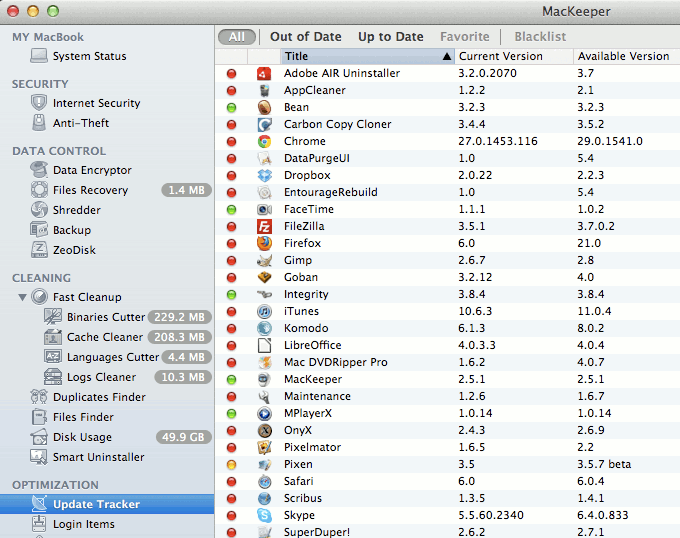This screenshot has height=538, width=680.
Task: Click the Current Version column header
Action: (x=514, y=56)
